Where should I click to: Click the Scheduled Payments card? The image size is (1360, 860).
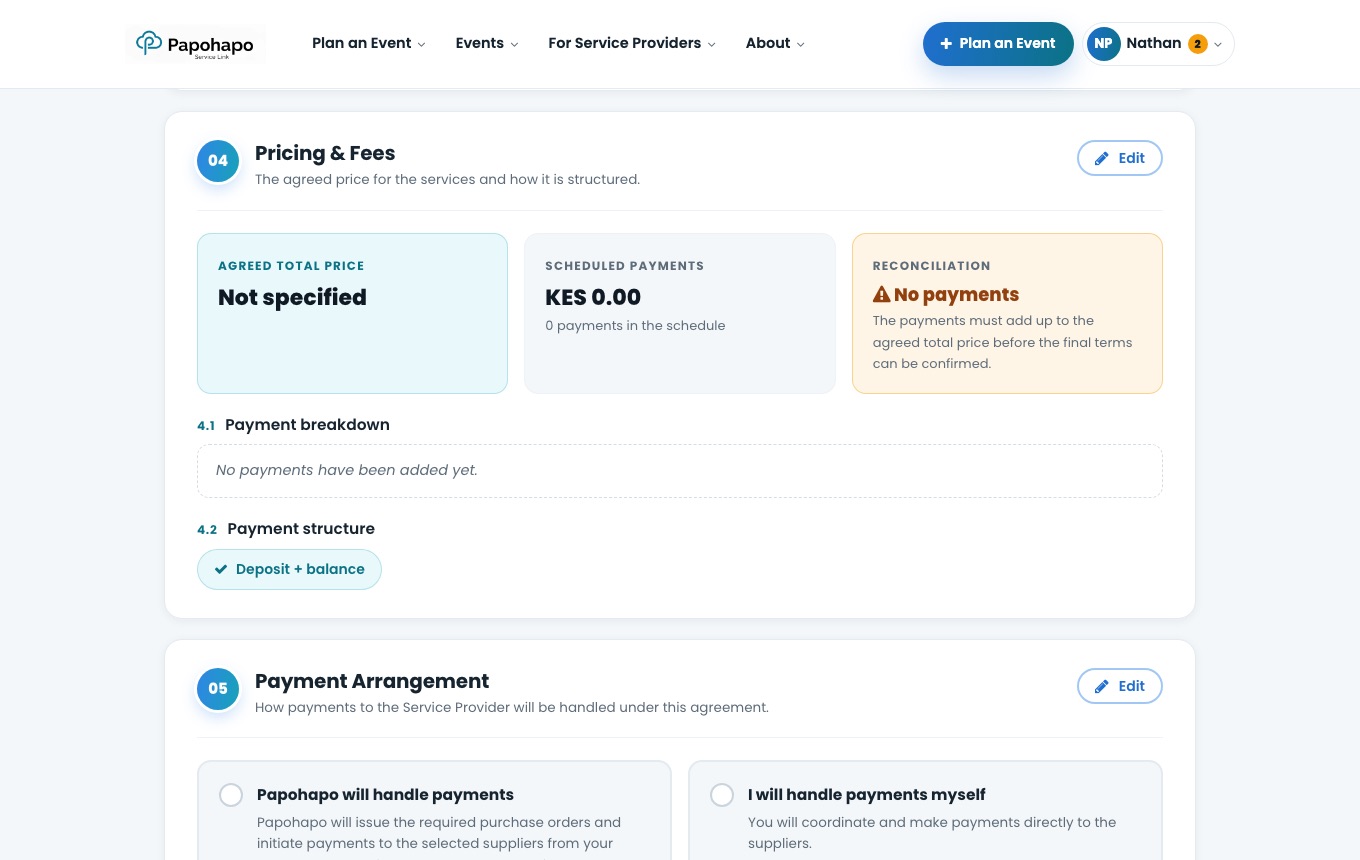680,313
